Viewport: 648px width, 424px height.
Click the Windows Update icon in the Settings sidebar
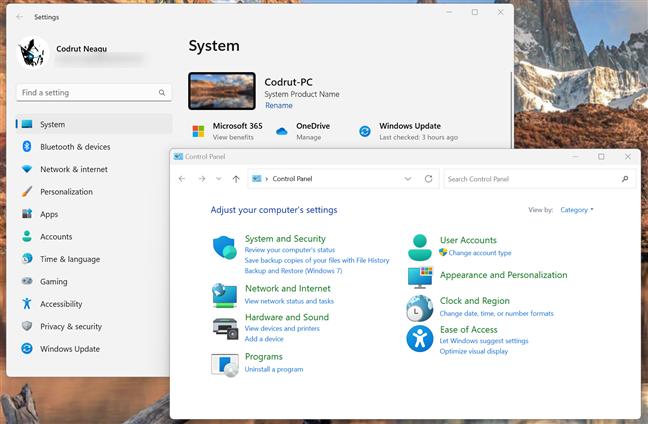pos(27,348)
